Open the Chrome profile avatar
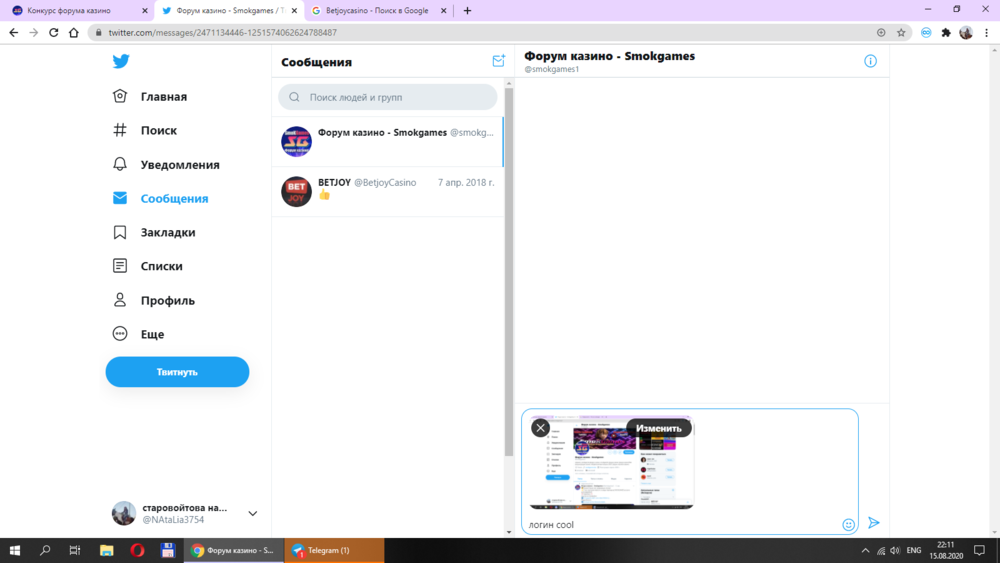 (966, 33)
